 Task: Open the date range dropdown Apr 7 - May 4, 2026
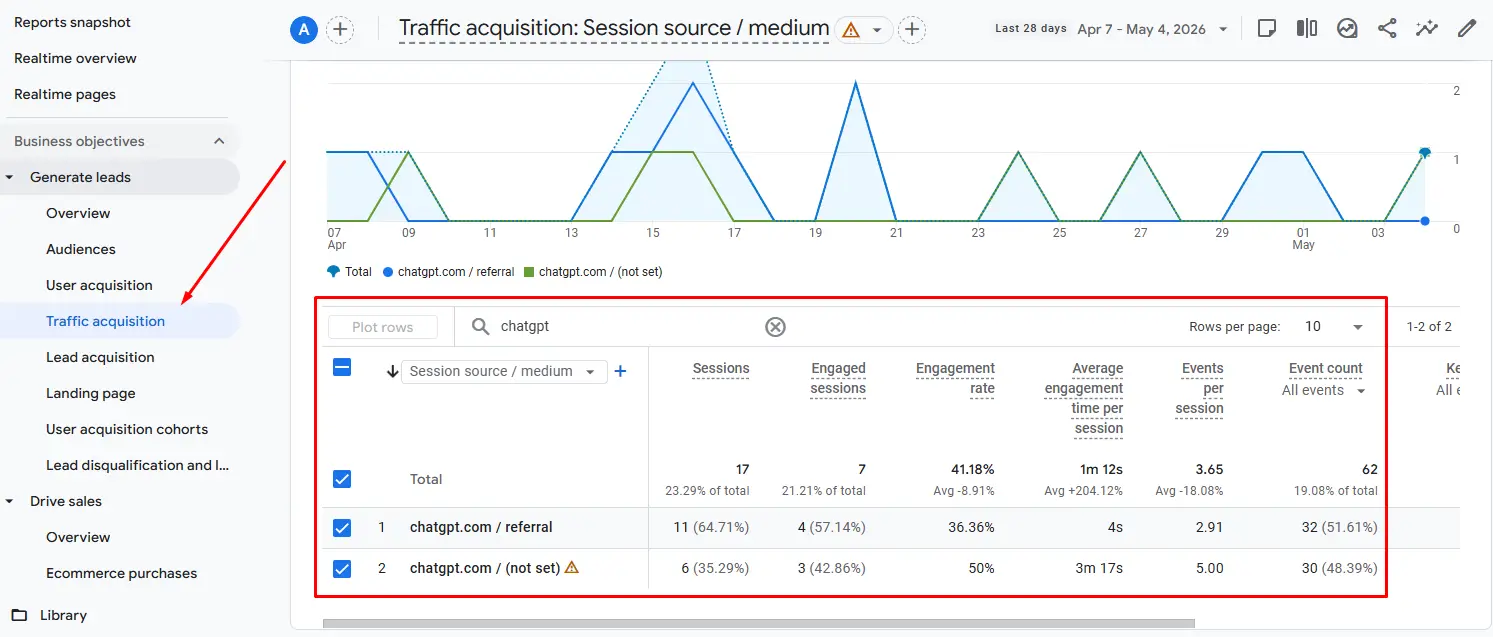(x=1153, y=29)
